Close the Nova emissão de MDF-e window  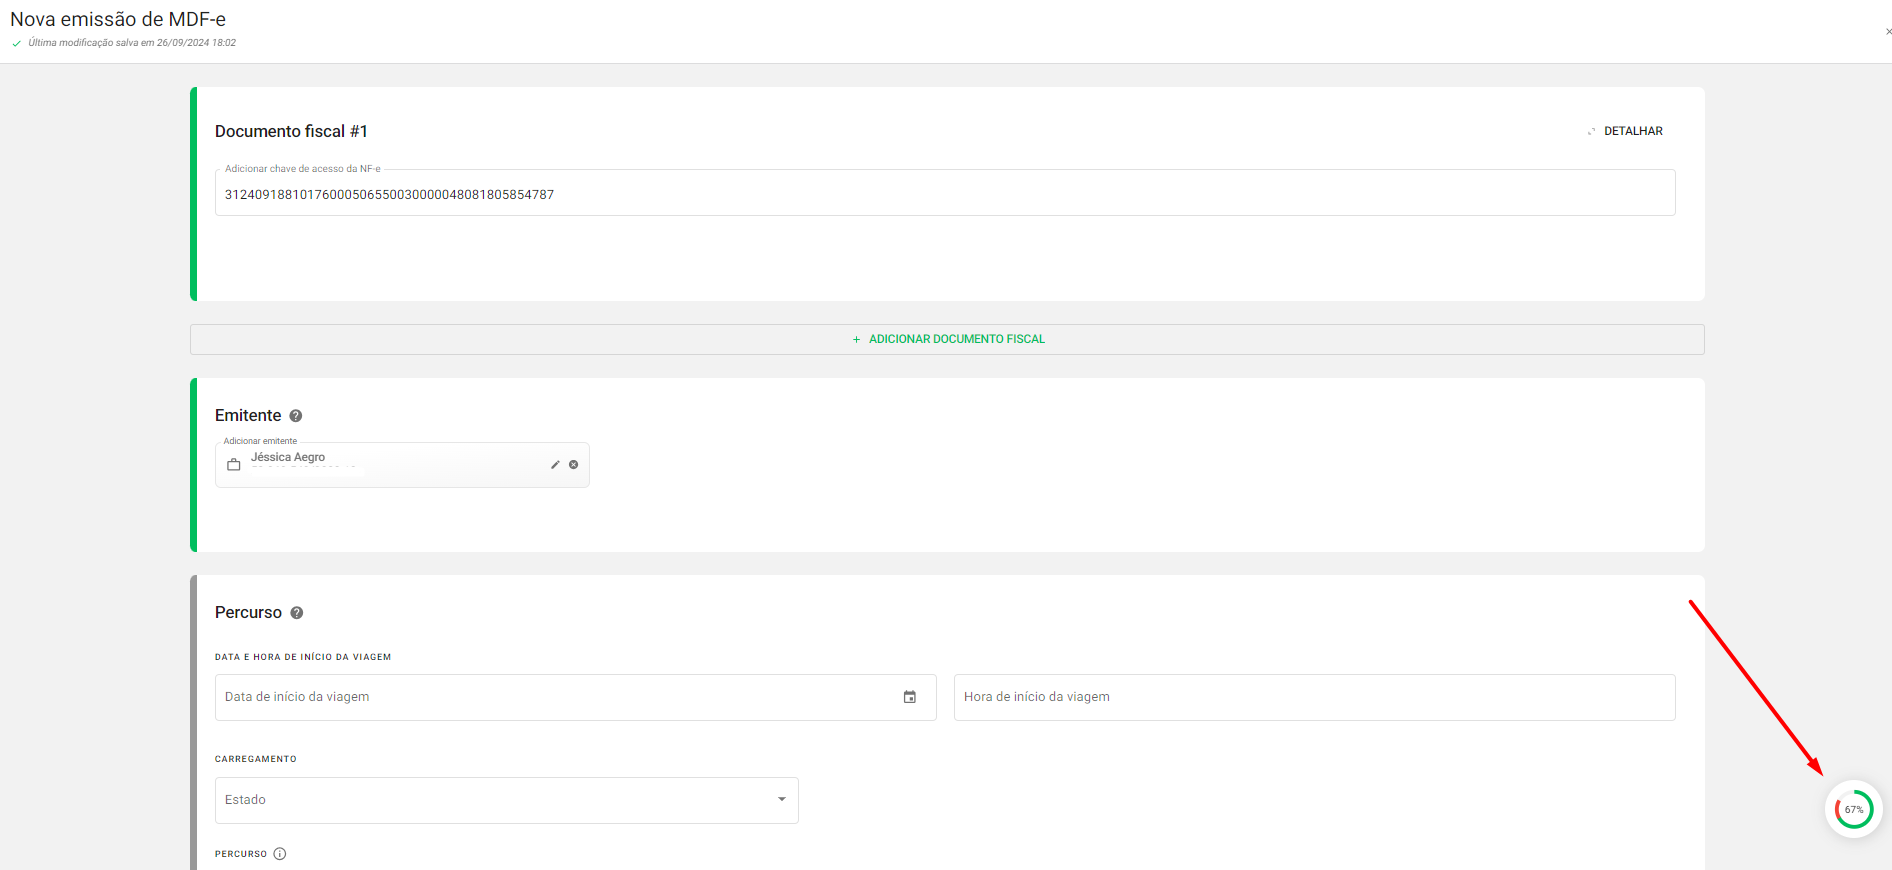click(1888, 32)
